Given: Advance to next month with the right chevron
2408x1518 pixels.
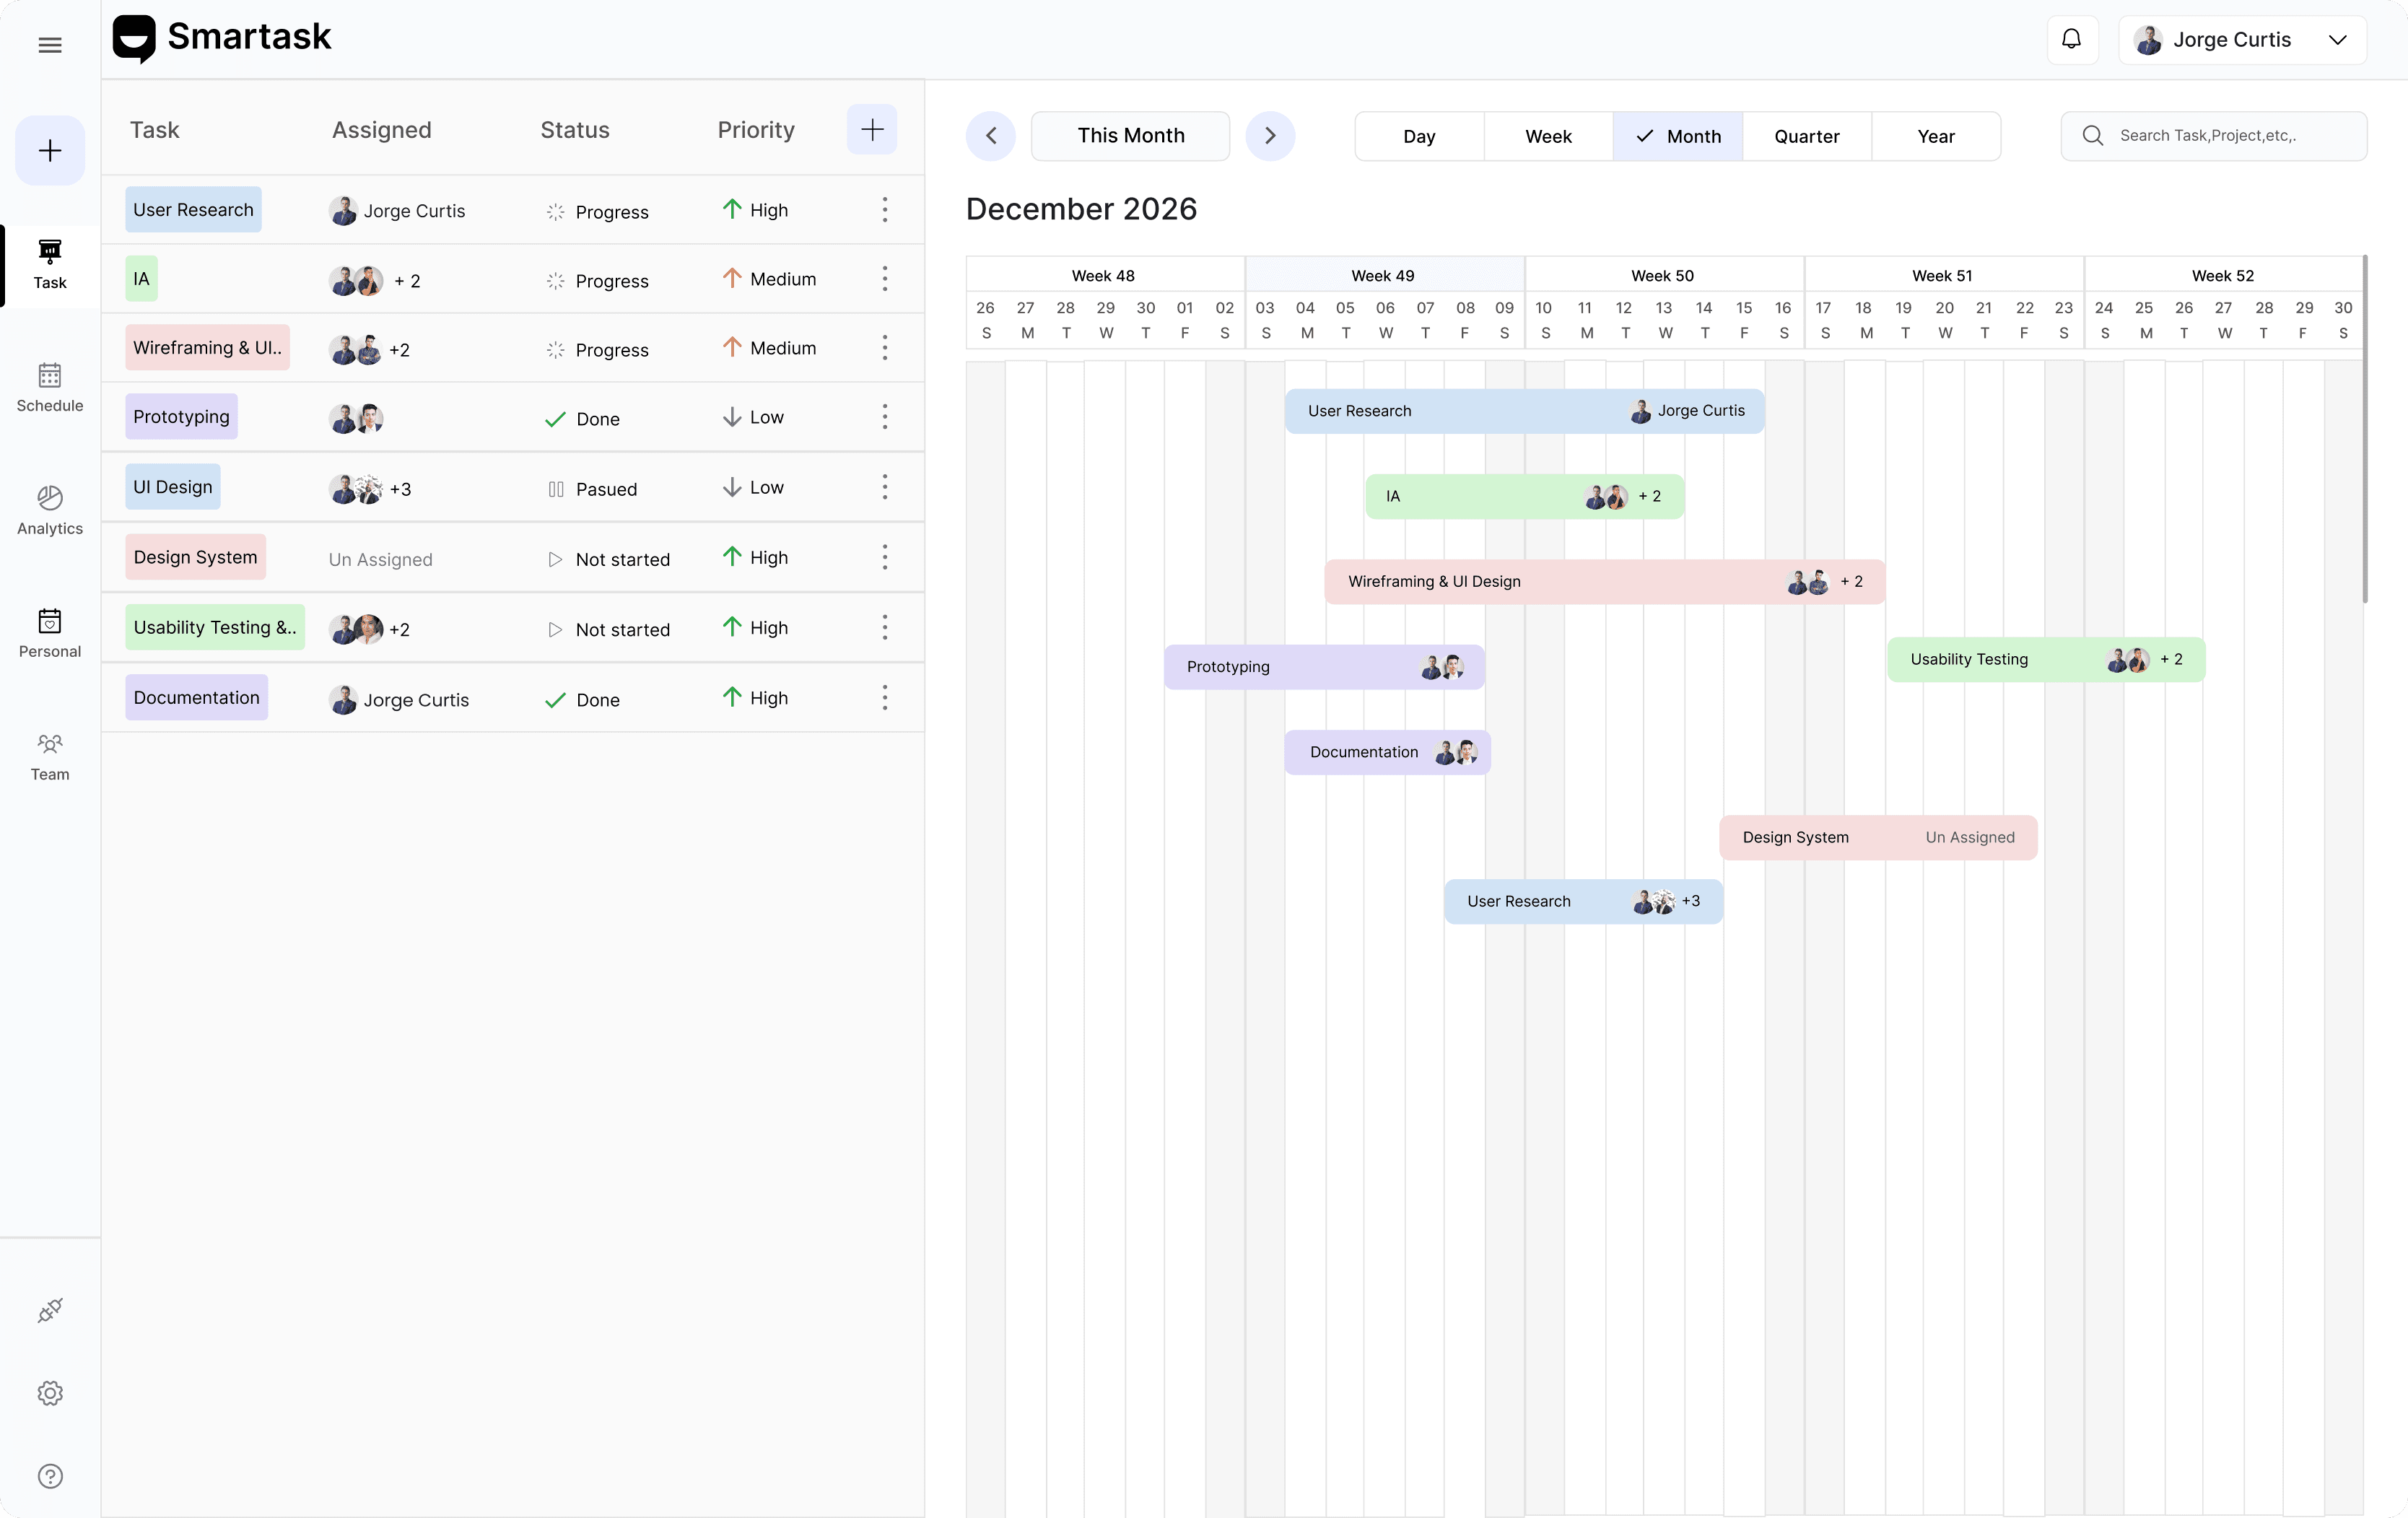Looking at the screenshot, I should coord(1270,135).
